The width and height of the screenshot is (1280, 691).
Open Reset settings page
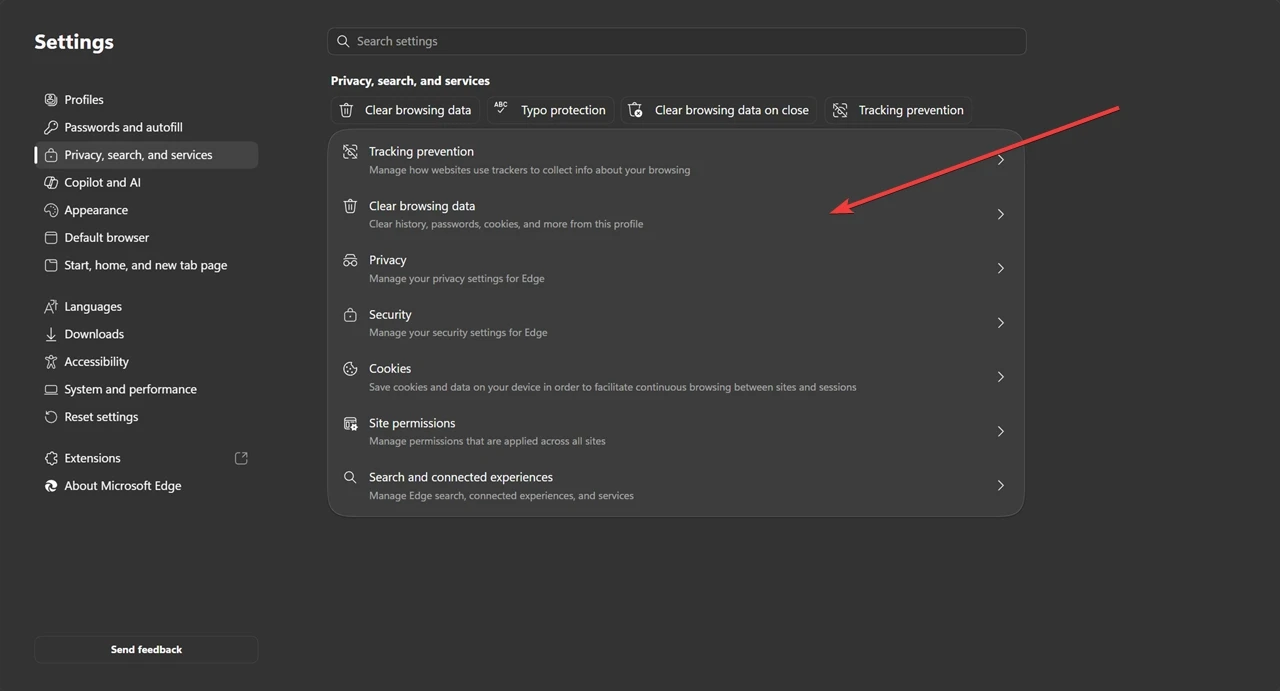coord(146,417)
